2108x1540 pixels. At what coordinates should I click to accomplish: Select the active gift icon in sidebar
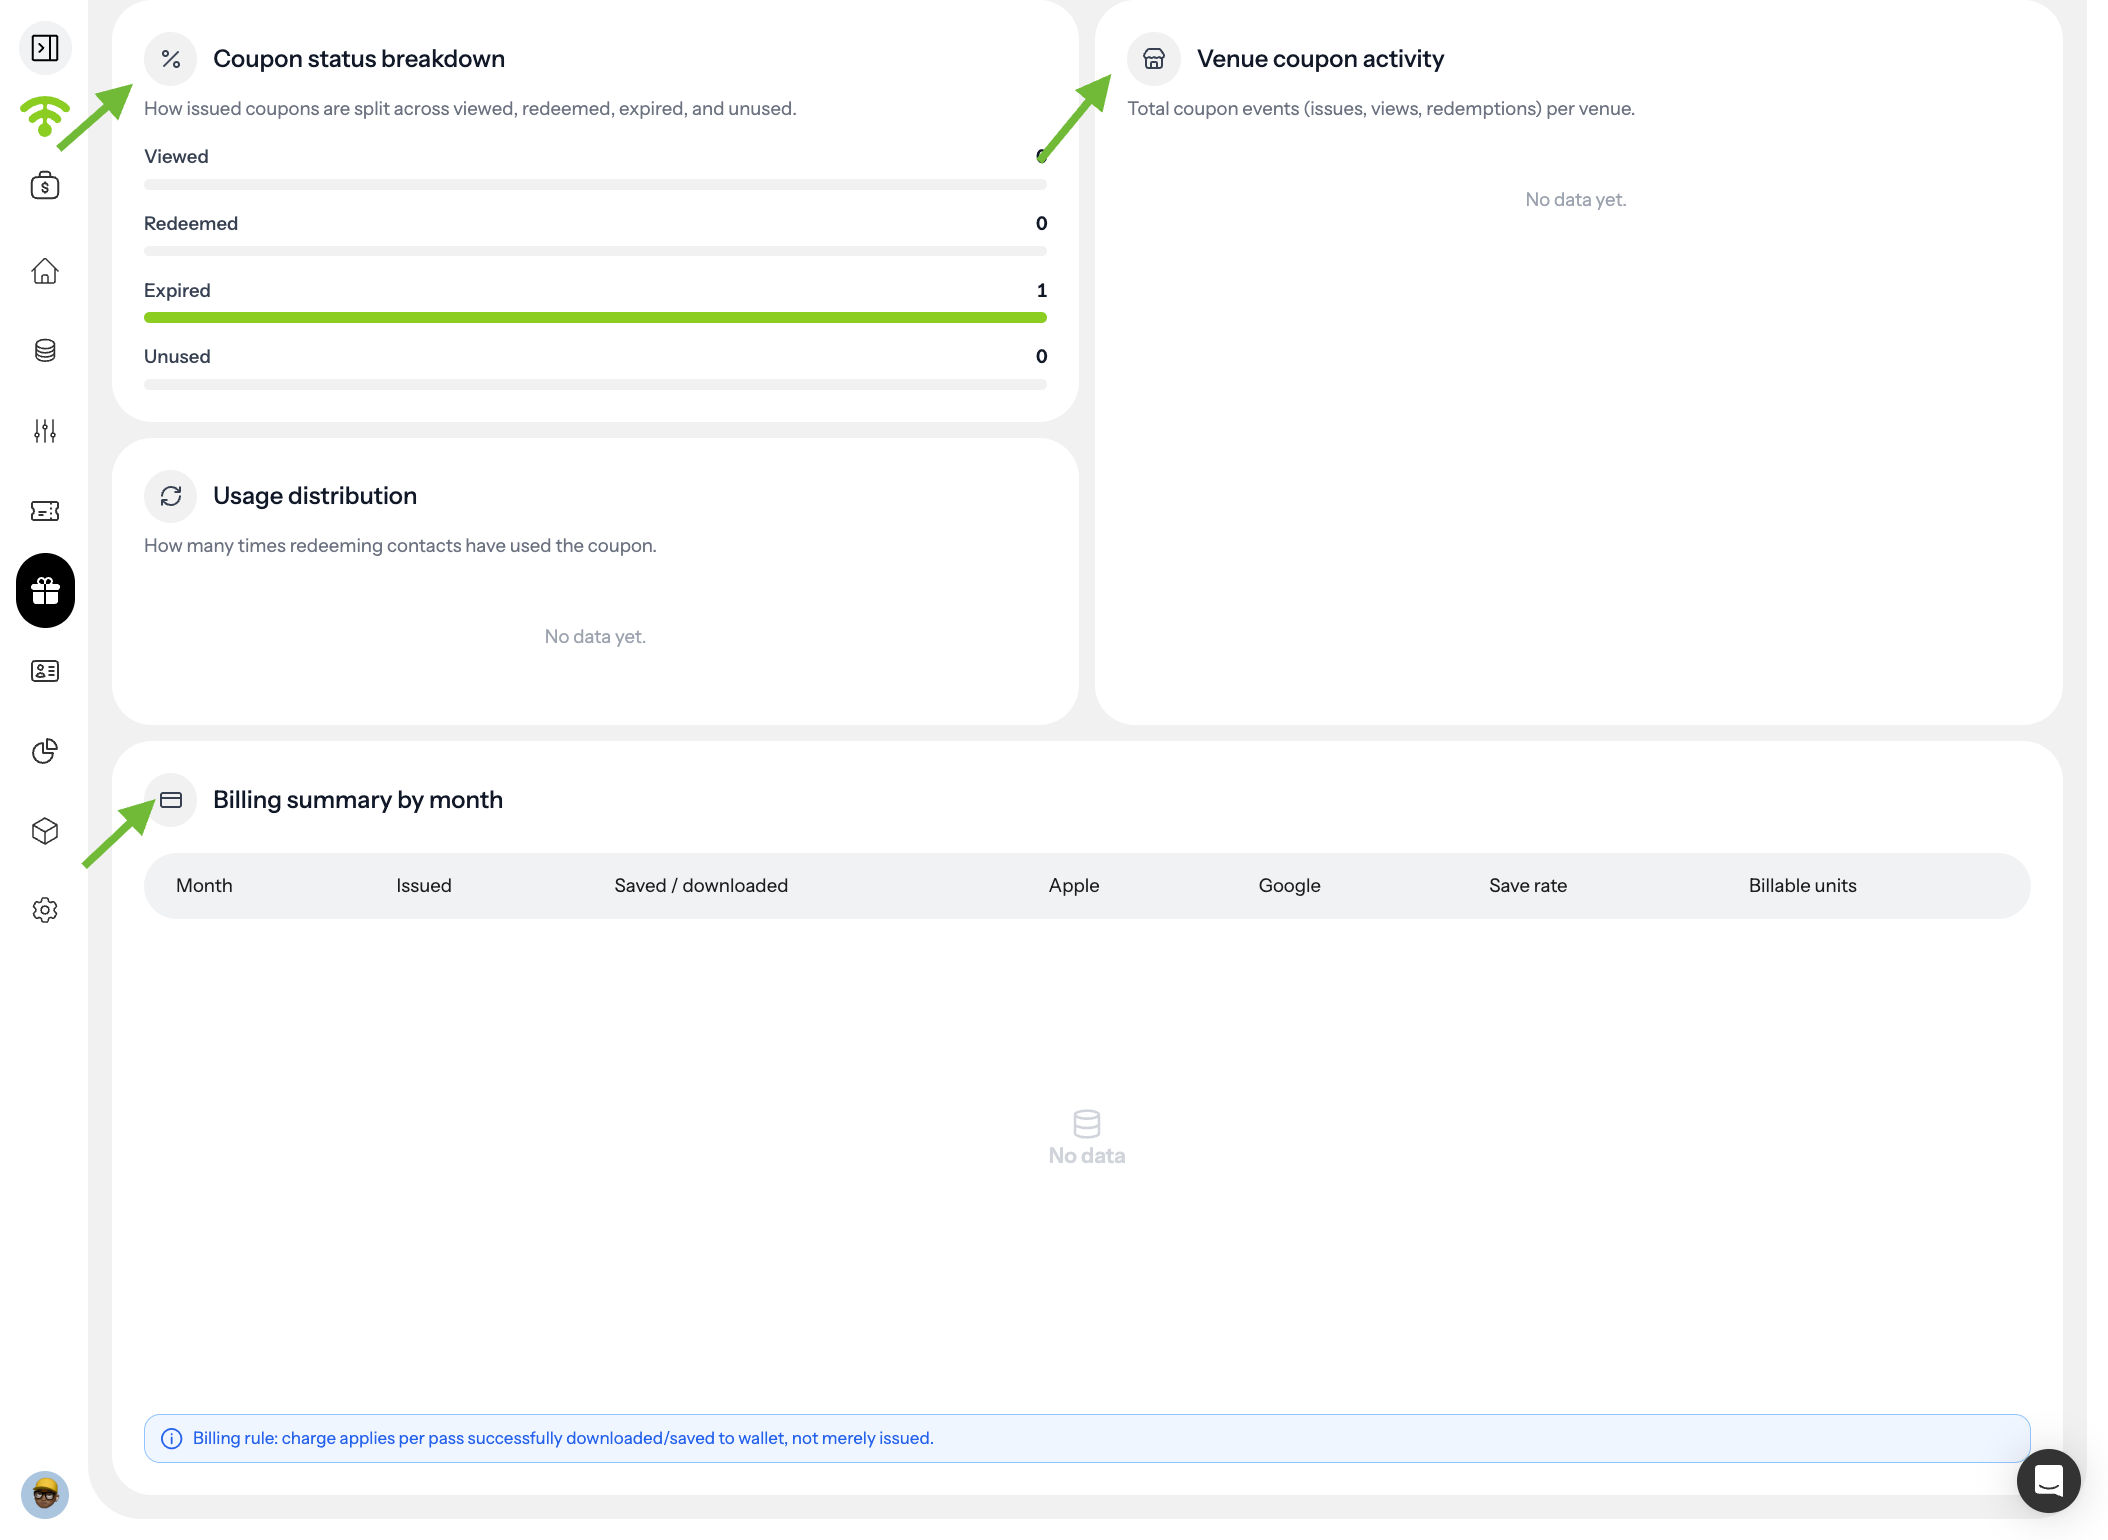pyautogui.click(x=45, y=591)
